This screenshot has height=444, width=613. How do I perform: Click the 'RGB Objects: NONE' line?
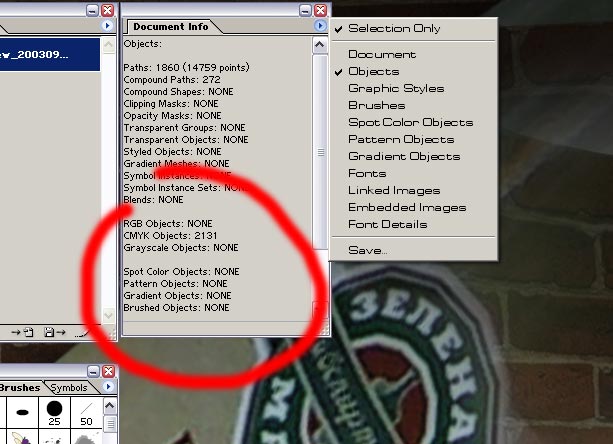pos(168,224)
